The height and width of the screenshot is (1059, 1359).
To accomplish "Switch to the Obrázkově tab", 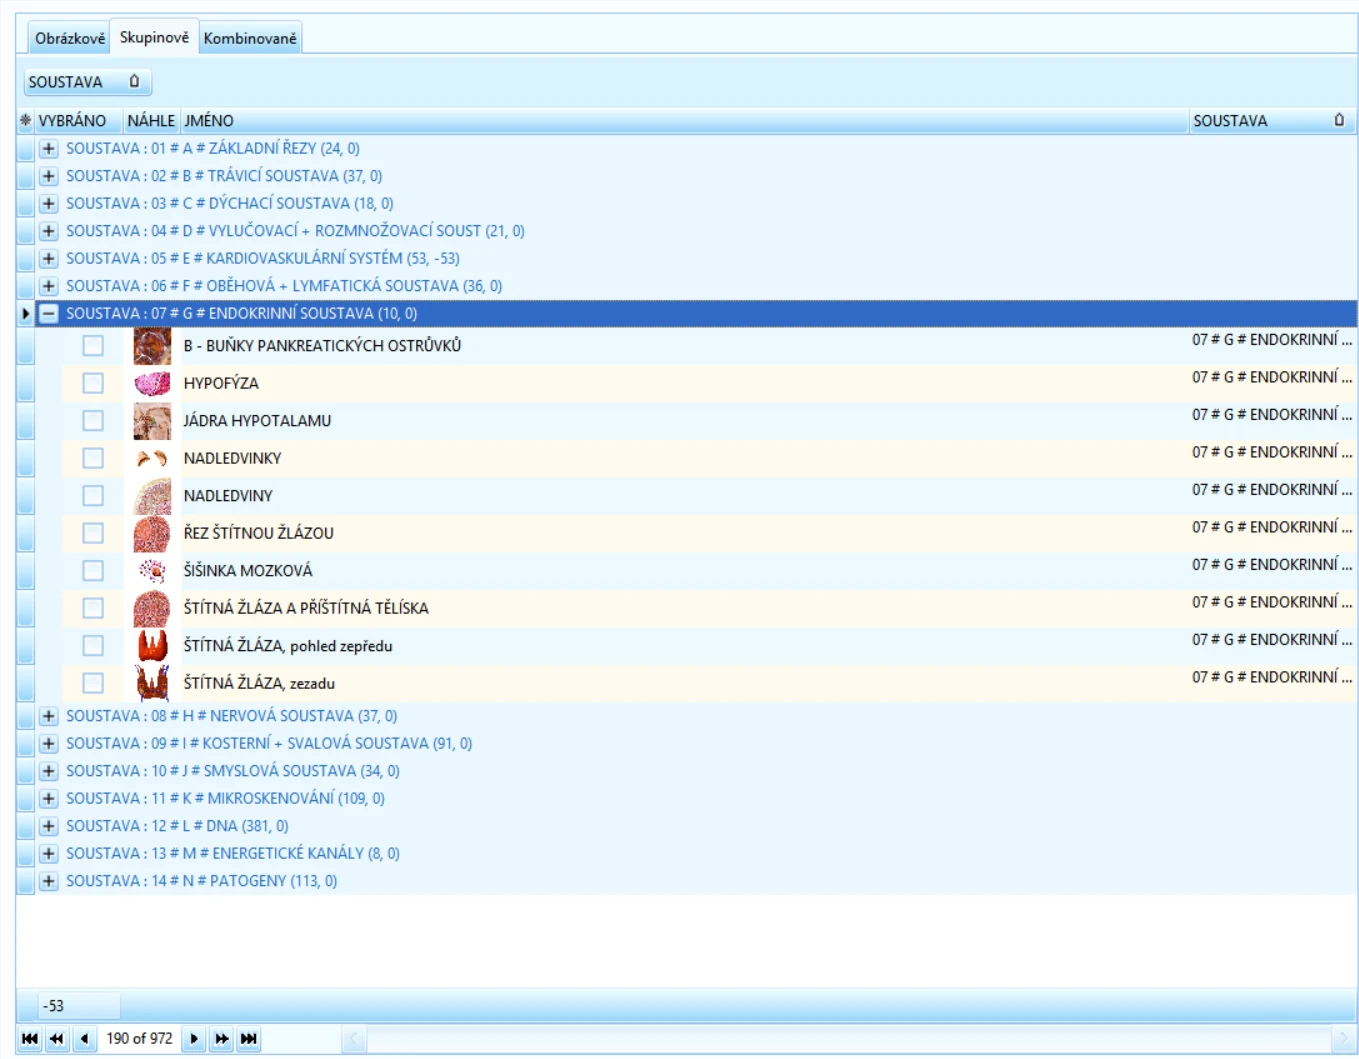I will pos(69,38).
